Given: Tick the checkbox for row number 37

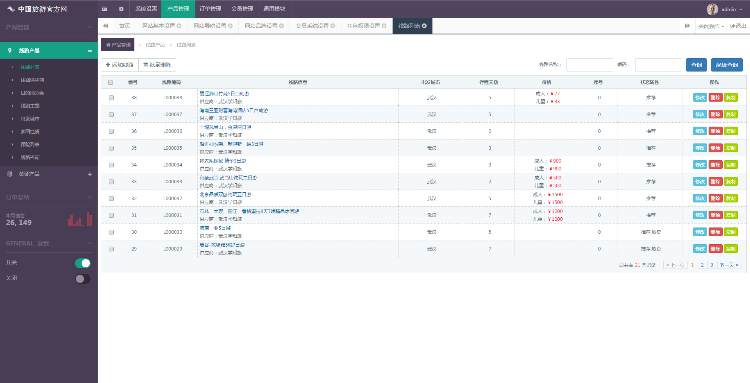Looking at the screenshot, I should pos(111,114).
